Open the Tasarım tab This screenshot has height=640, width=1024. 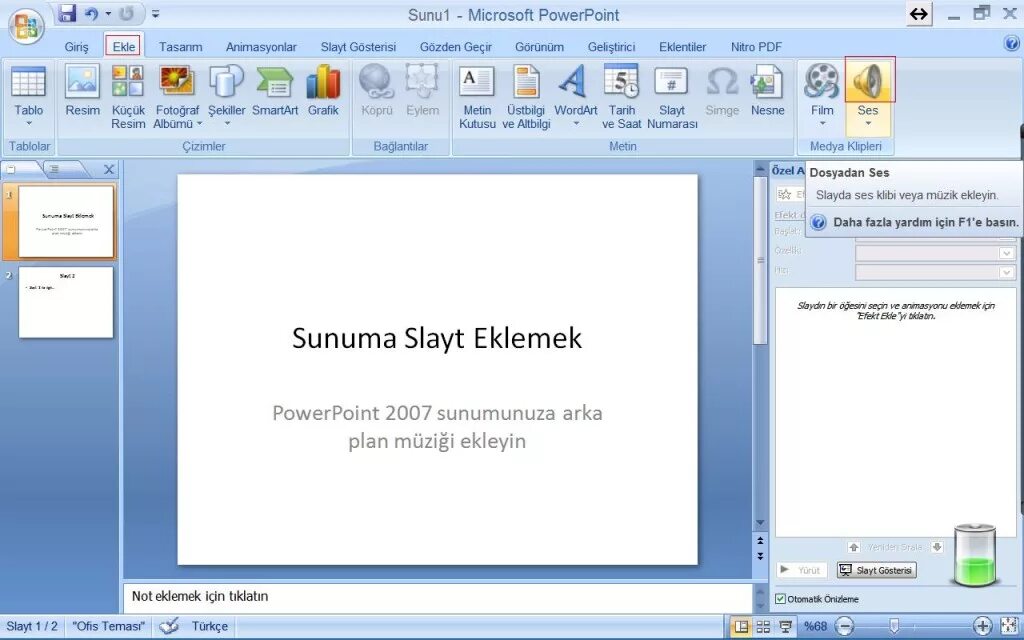pyautogui.click(x=181, y=47)
